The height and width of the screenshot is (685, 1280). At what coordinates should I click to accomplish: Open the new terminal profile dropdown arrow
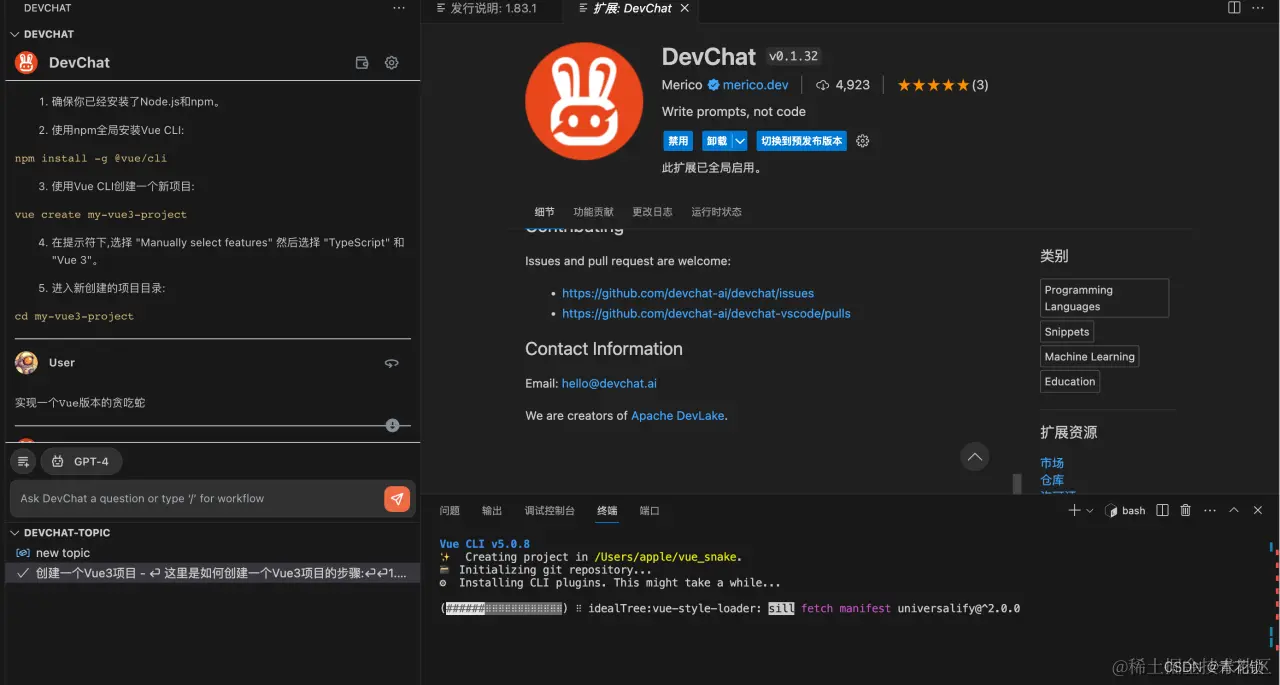coord(1090,511)
